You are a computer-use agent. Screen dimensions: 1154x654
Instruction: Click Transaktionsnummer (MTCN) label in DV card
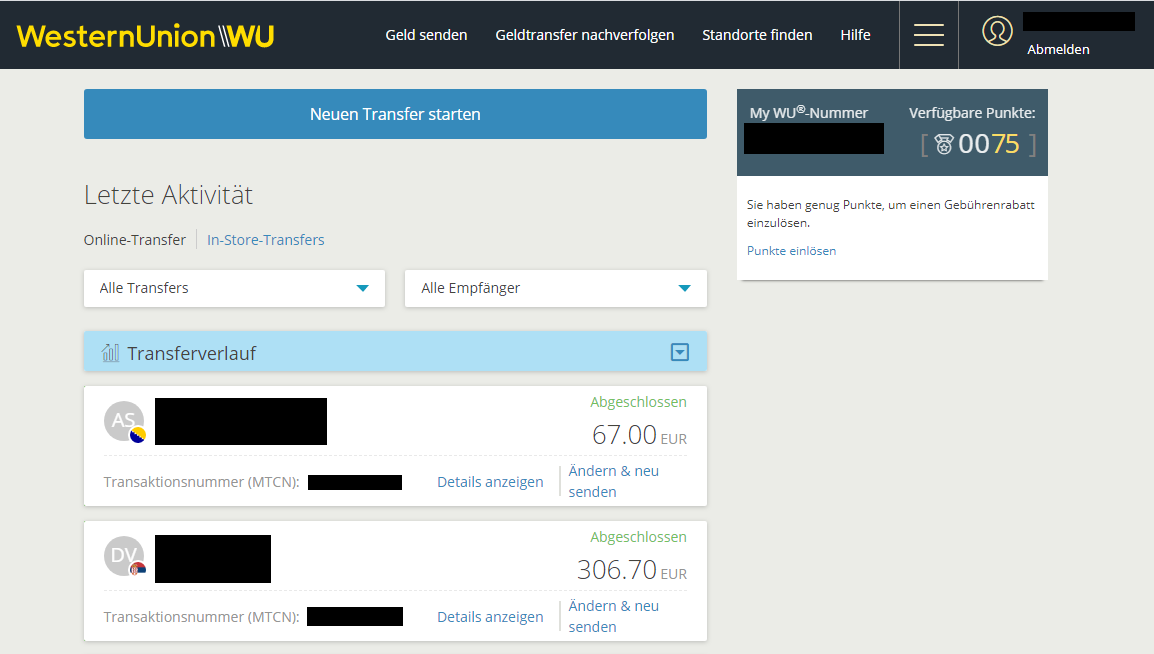point(202,617)
